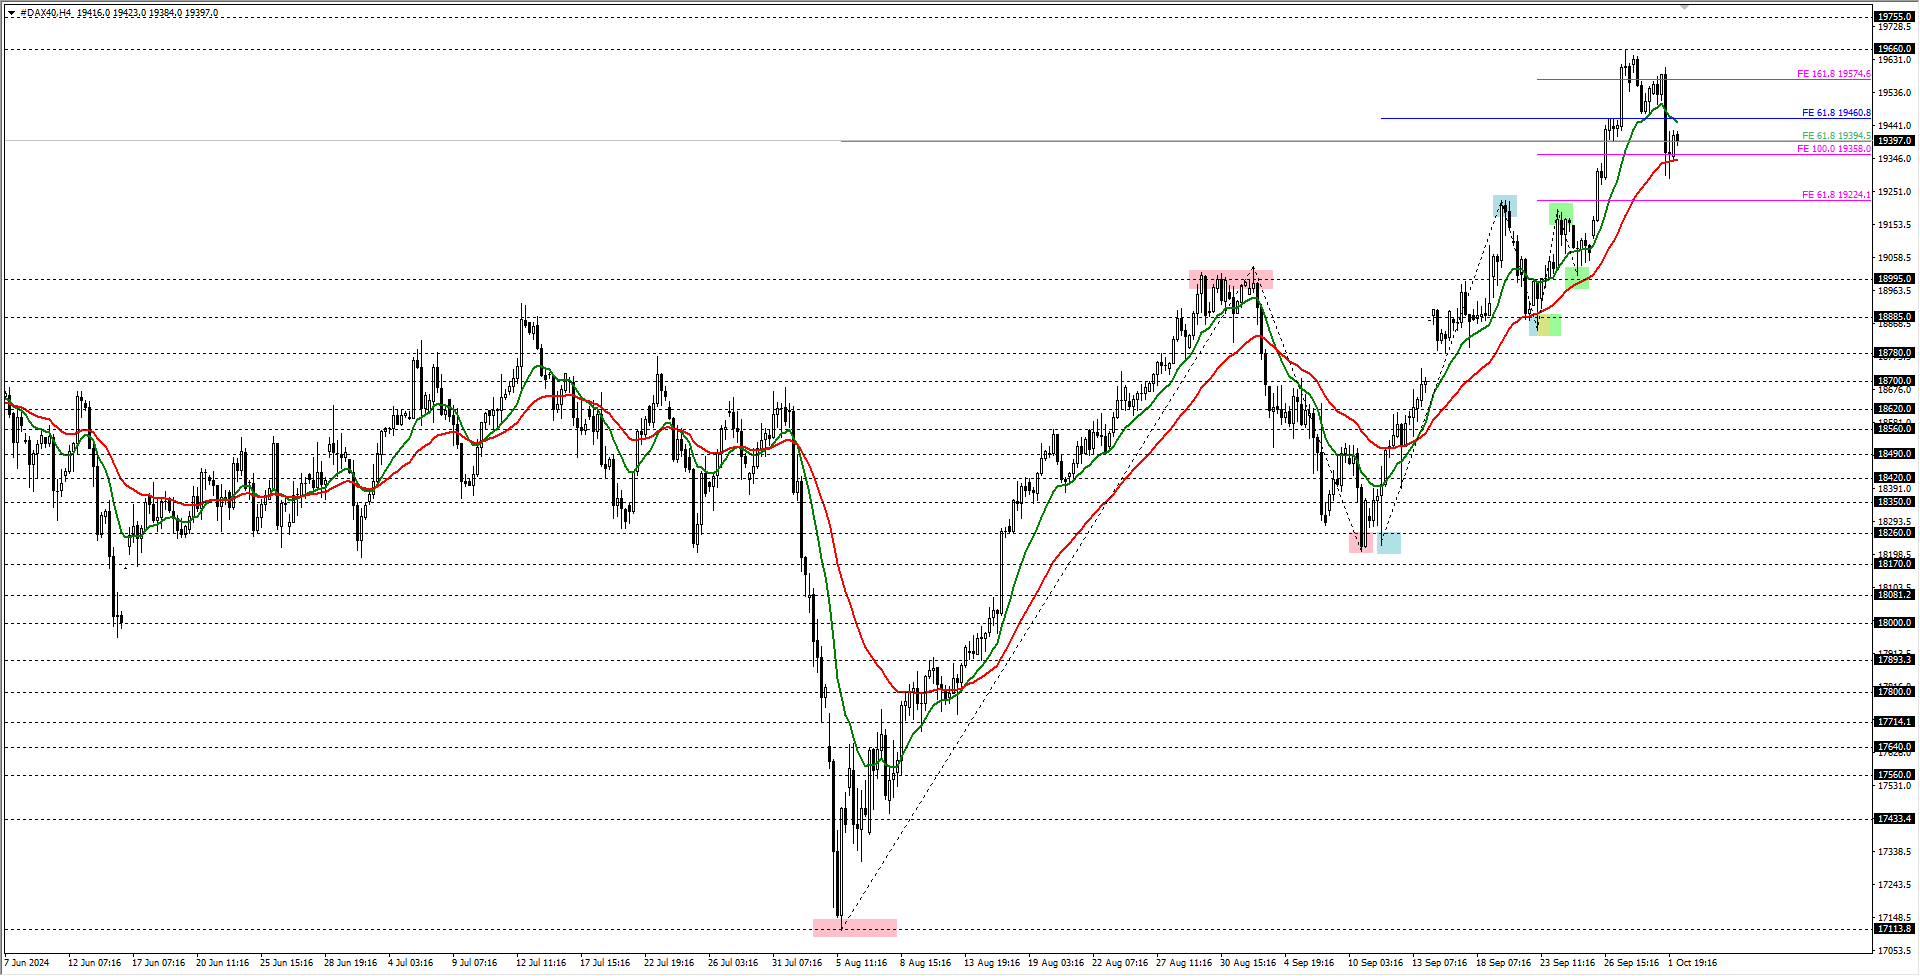Click the 10 Sep 03:16 time label
Screen dimensions: 1920x976
[x=1375, y=963]
